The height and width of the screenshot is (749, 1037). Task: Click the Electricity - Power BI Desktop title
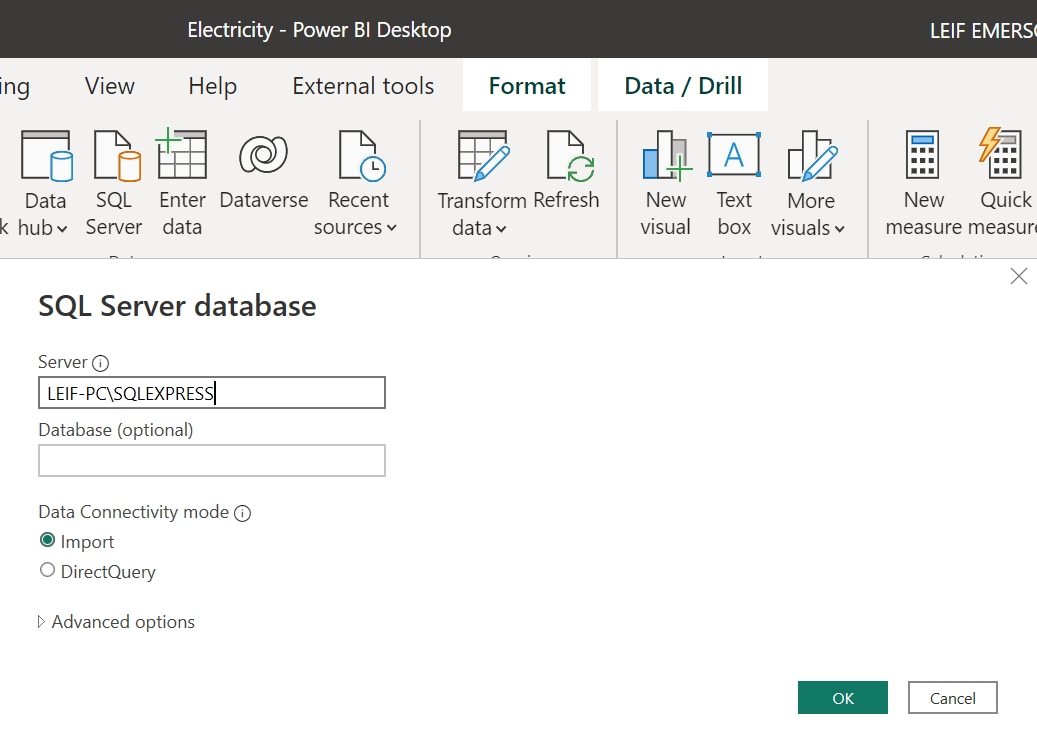pyautogui.click(x=319, y=30)
